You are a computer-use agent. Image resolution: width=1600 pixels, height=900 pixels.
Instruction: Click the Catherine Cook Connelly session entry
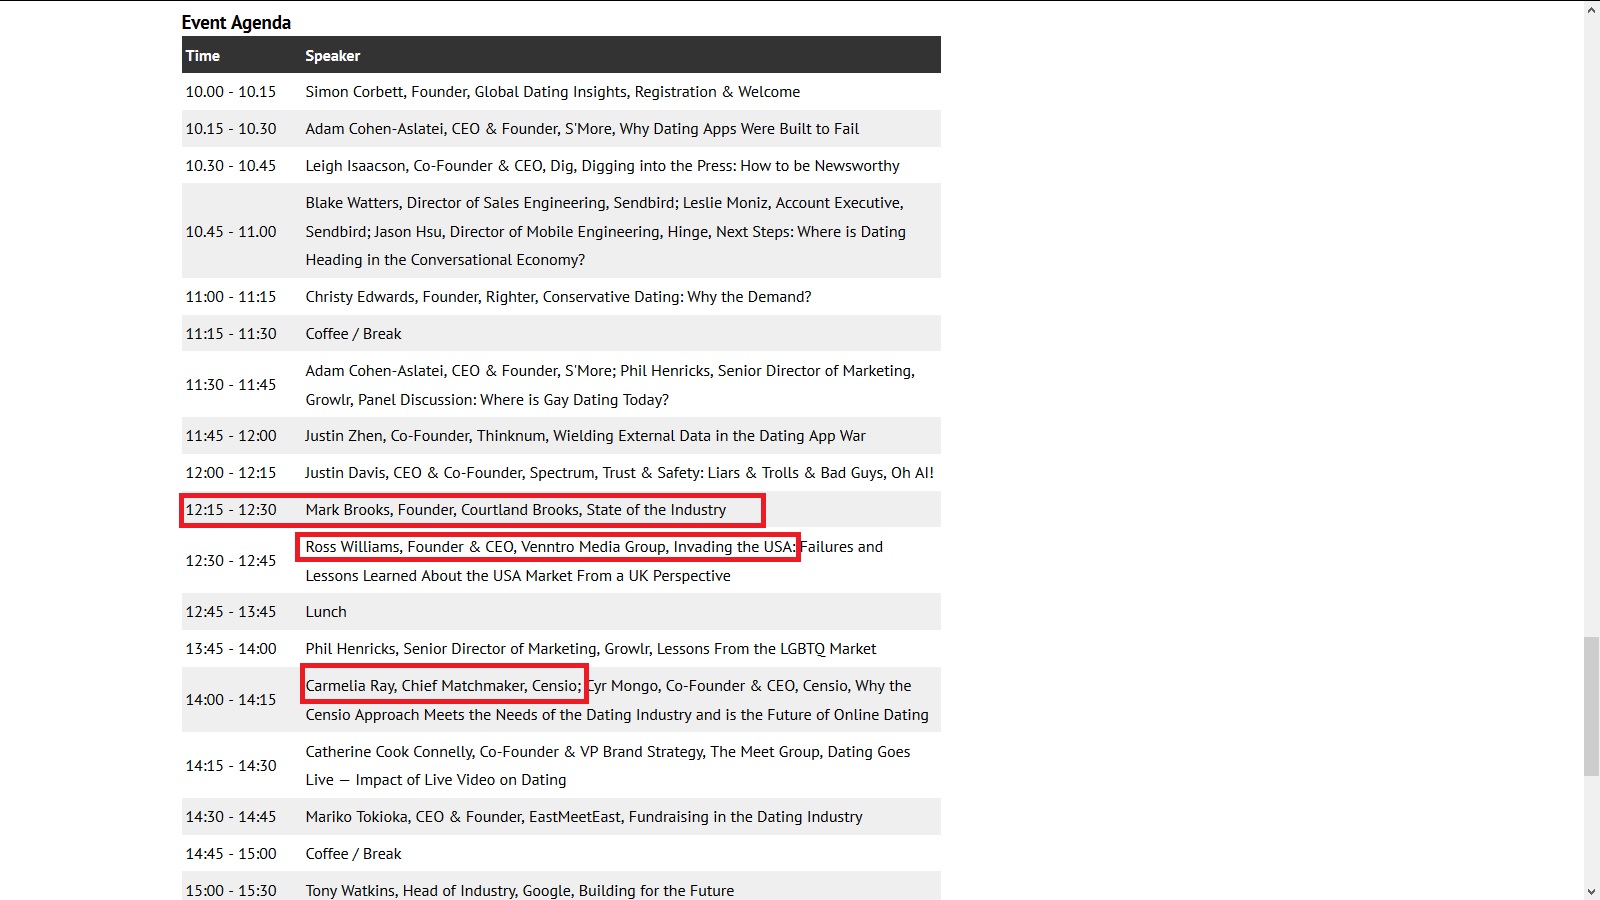pyautogui.click(x=608, y=766)
